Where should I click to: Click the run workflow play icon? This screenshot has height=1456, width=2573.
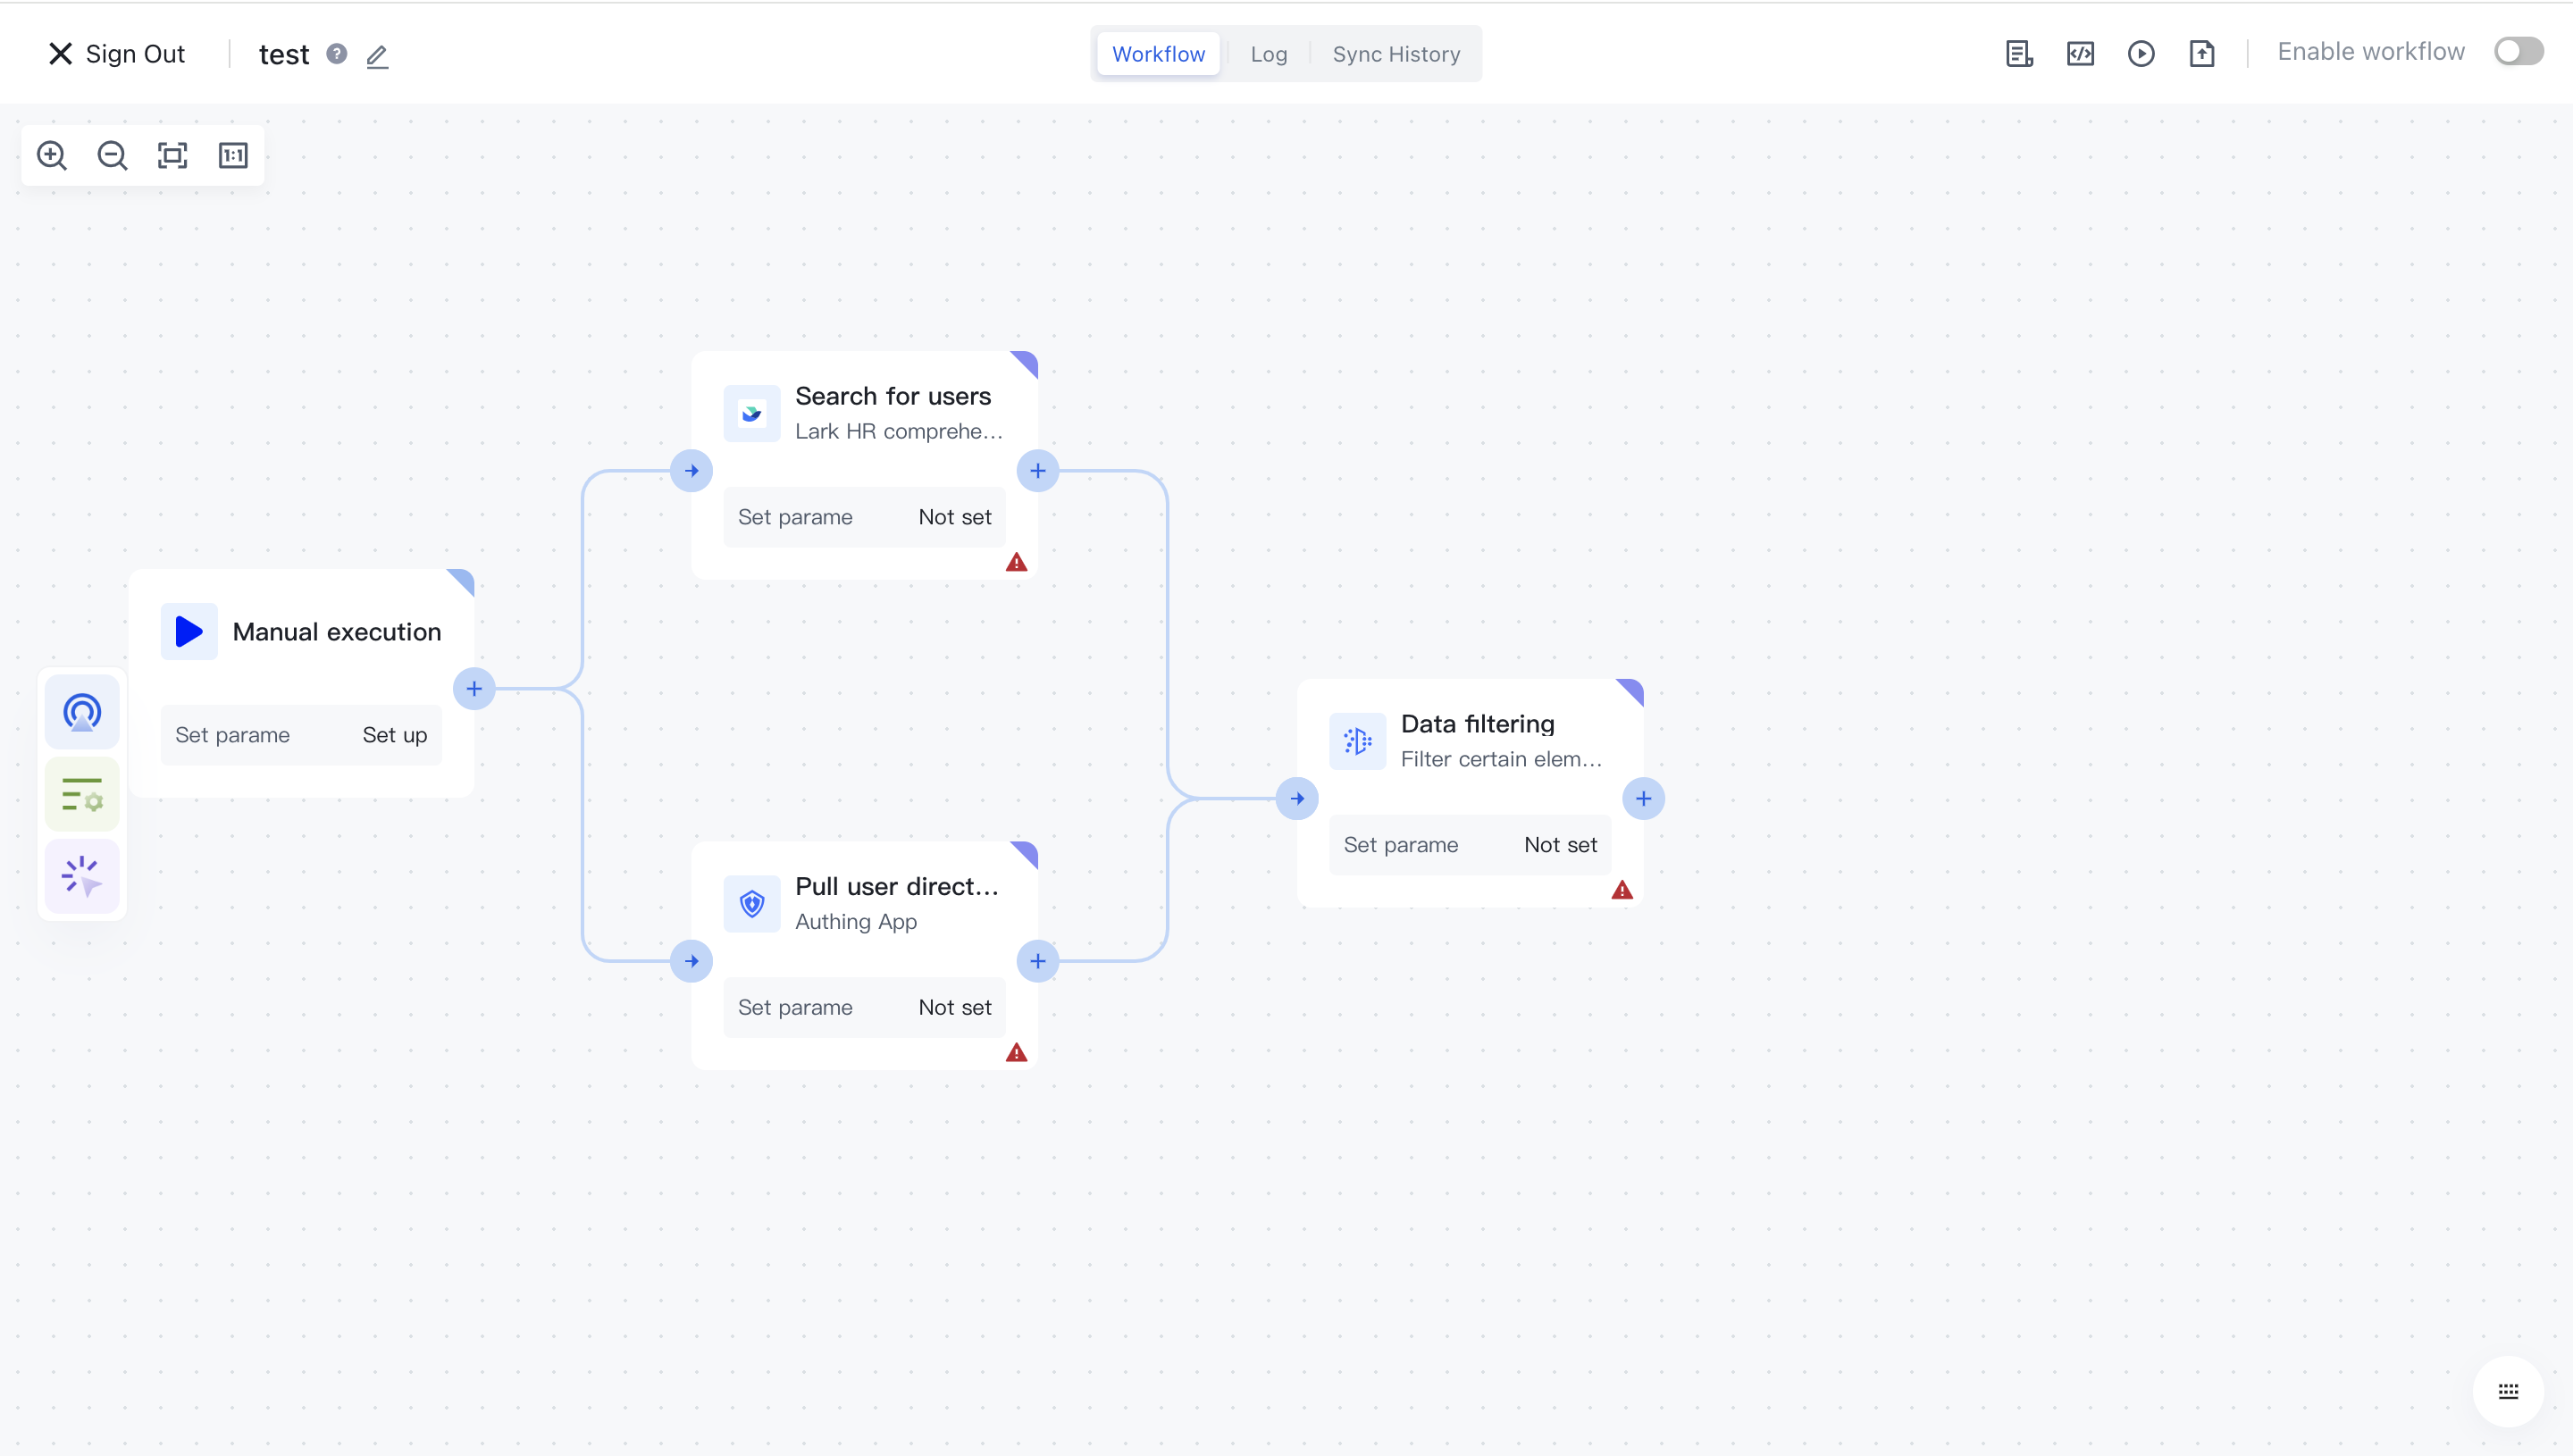2140,53
